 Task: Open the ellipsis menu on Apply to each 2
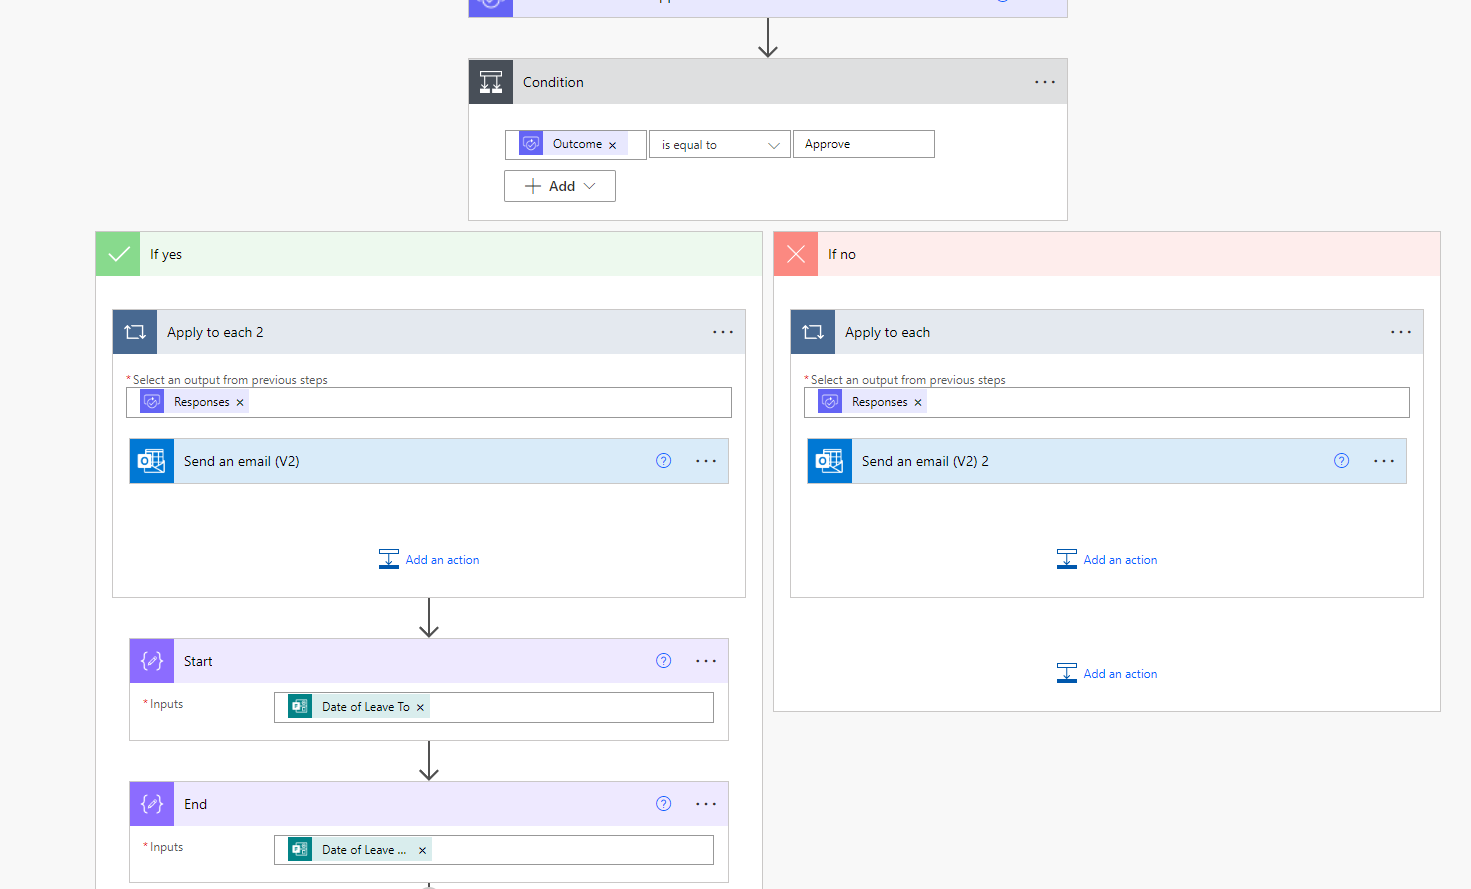[x=723, y=331]
